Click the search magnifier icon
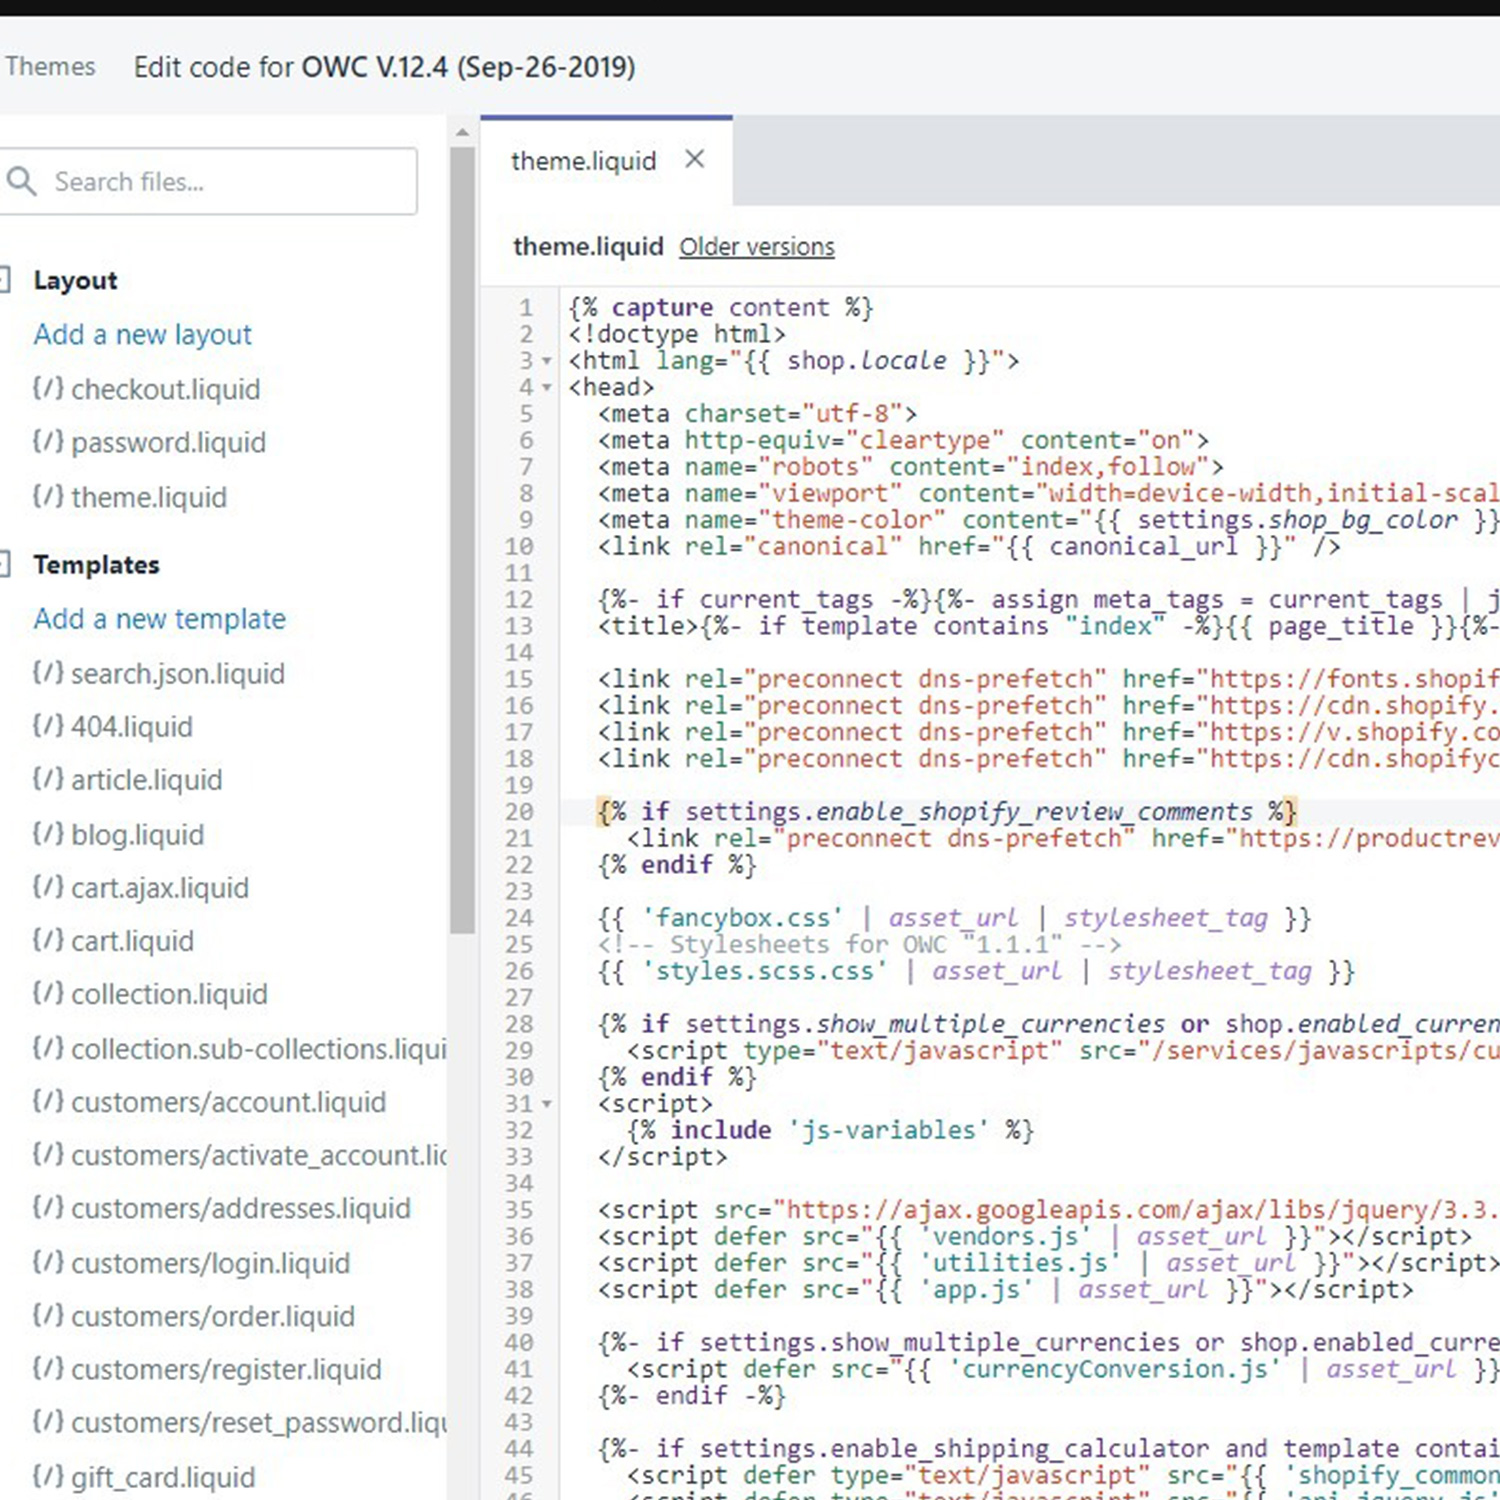Viewport: 1500px width, 1500px height. click(x=21, y=181)
